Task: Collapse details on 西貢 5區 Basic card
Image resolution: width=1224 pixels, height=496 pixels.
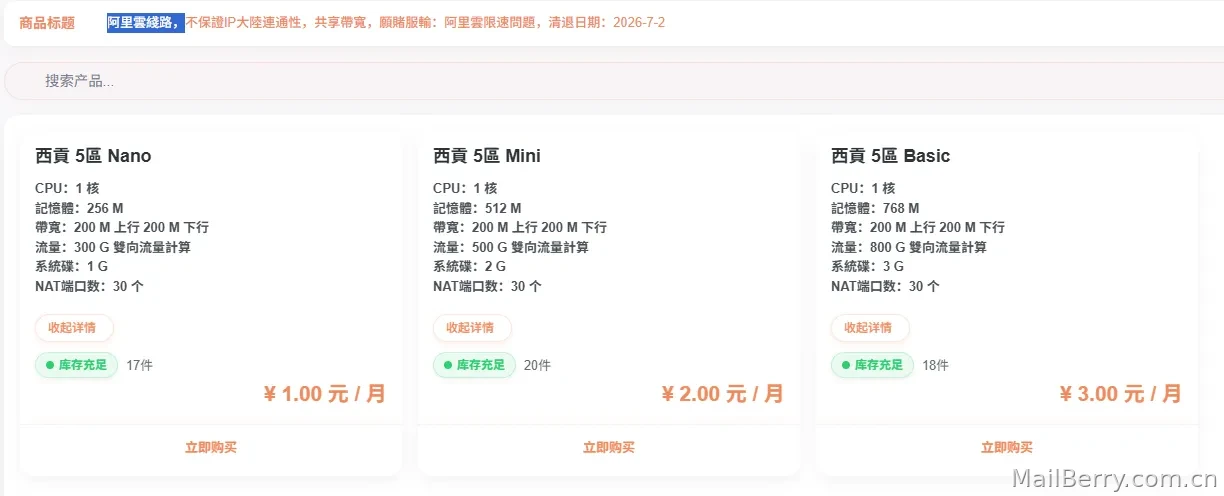Action: 870,328
